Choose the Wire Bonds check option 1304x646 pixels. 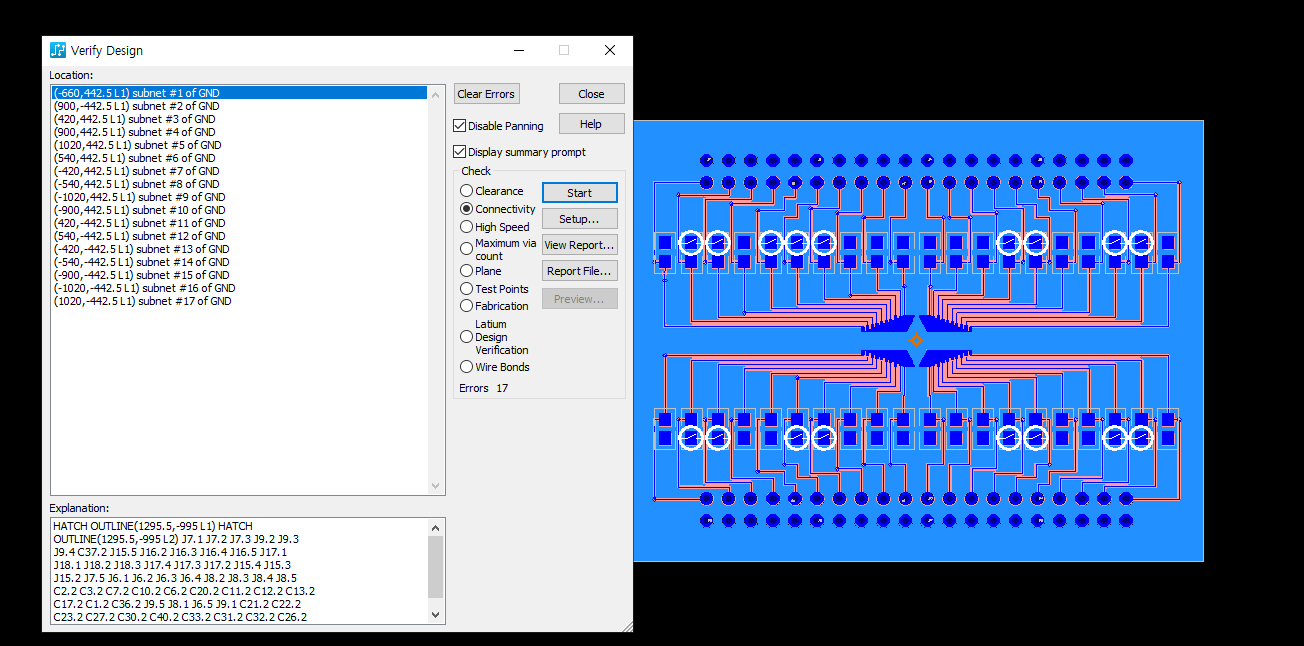click(x=466, y=367)
